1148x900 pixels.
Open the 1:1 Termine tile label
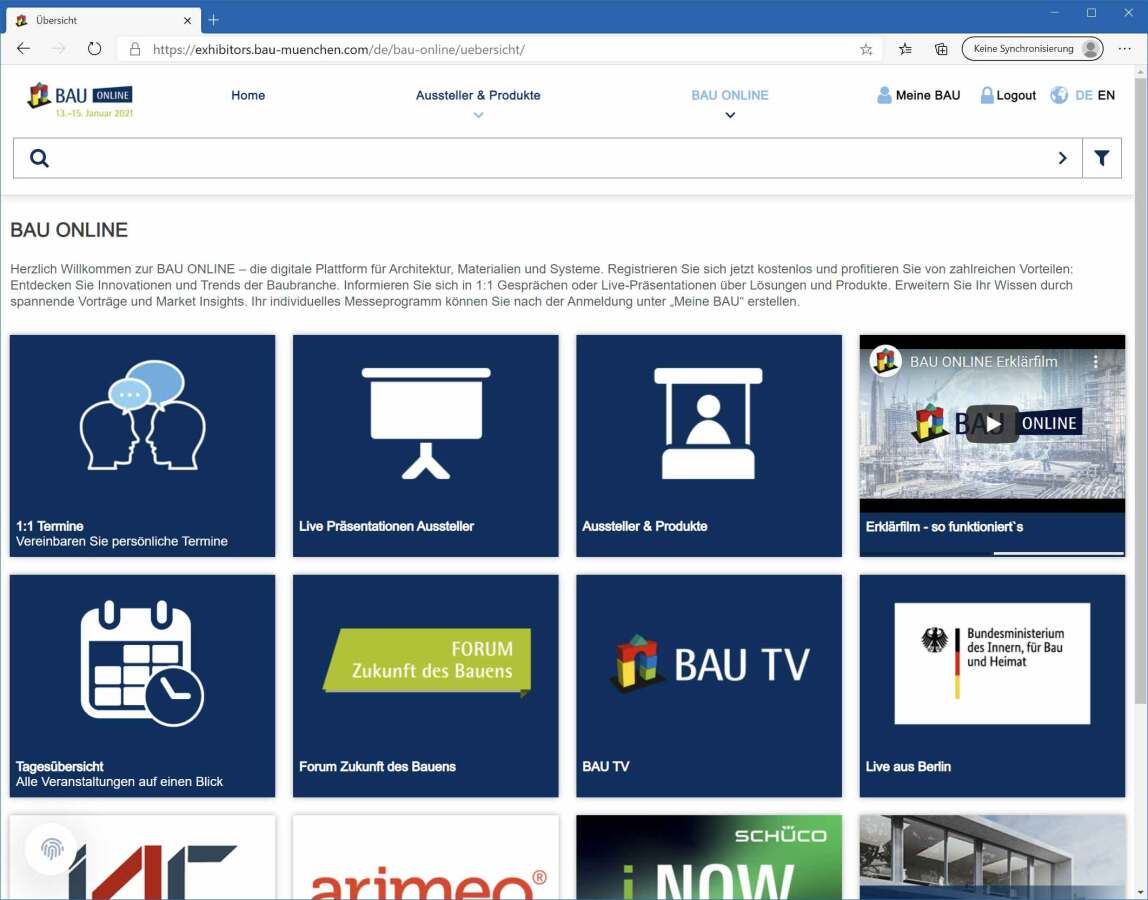click(x=50, y=526)
